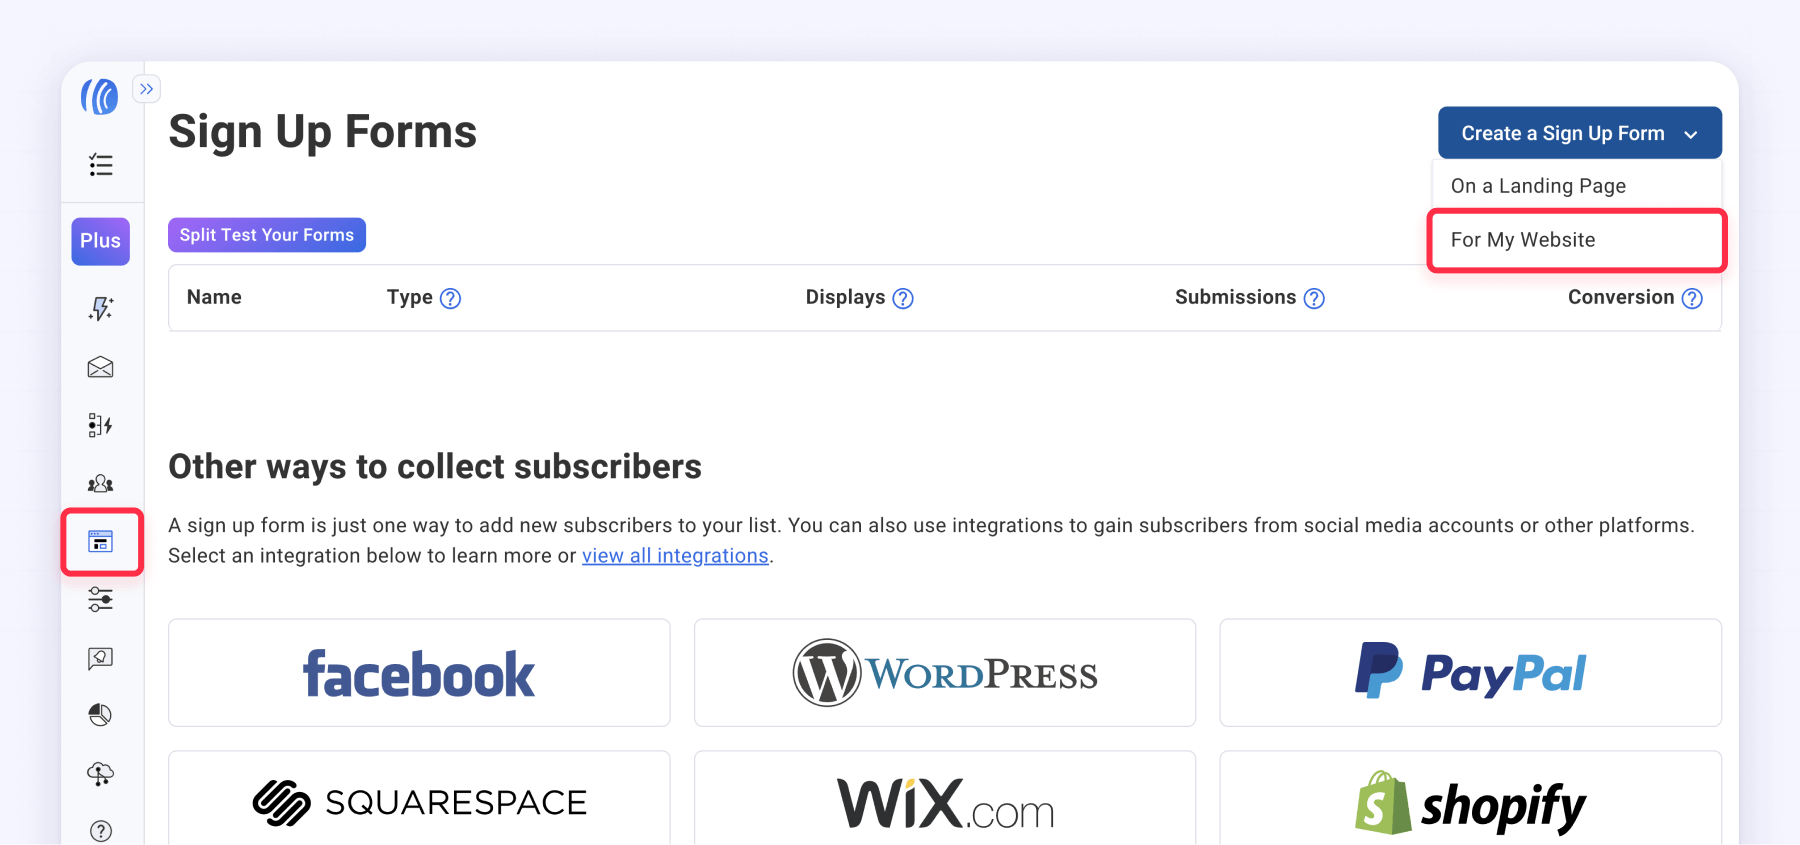Open the Help question mark sidebar icon
The image size is (1800, 845).
pos(100,831)
